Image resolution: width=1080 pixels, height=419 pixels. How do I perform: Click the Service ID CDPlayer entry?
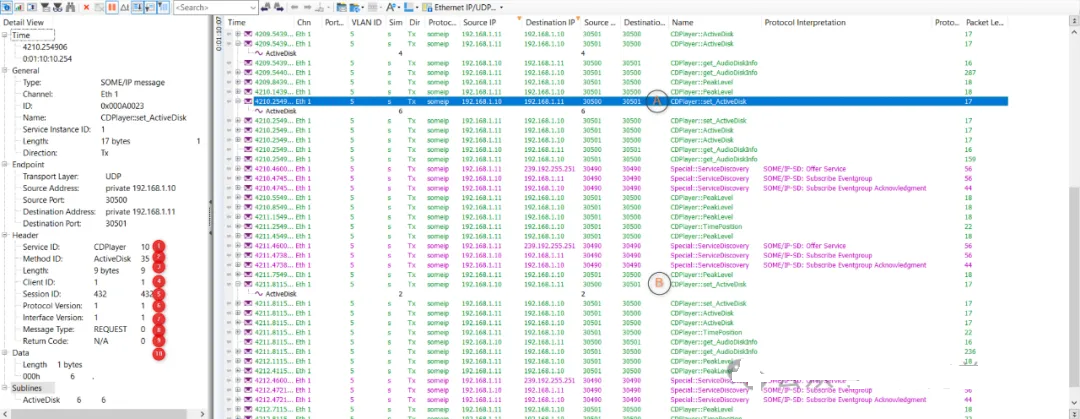[x=85, y=247]
